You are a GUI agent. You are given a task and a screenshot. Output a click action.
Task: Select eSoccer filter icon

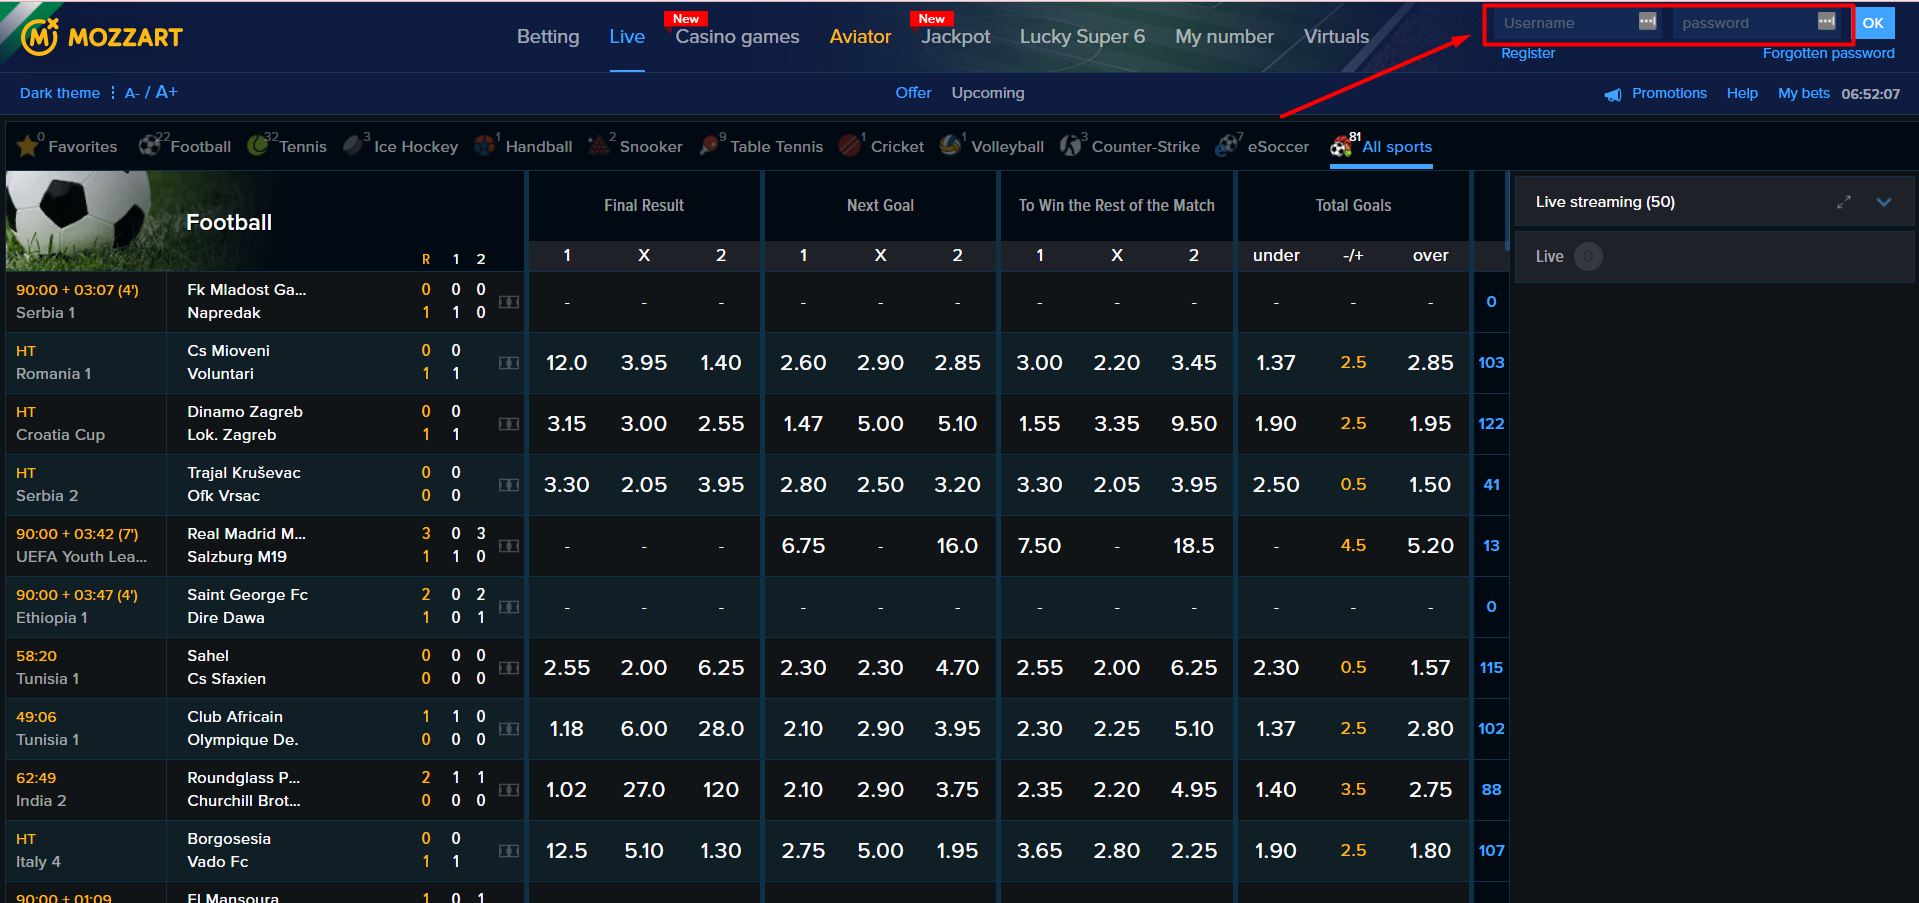(x=1227, y=146)
